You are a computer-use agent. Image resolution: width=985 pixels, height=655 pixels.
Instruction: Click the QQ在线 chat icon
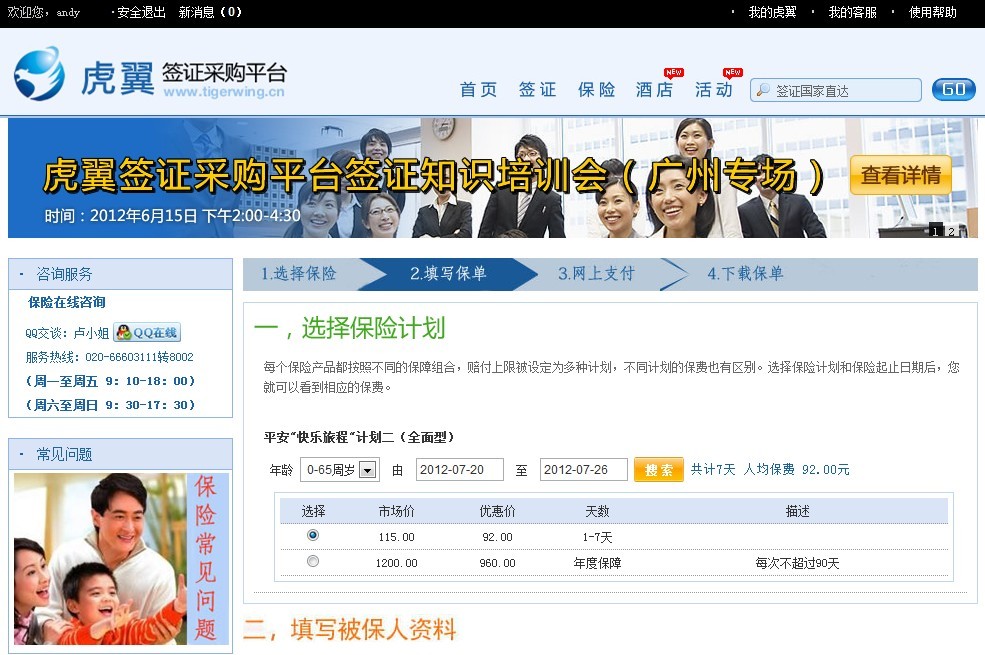pos(147,333)
